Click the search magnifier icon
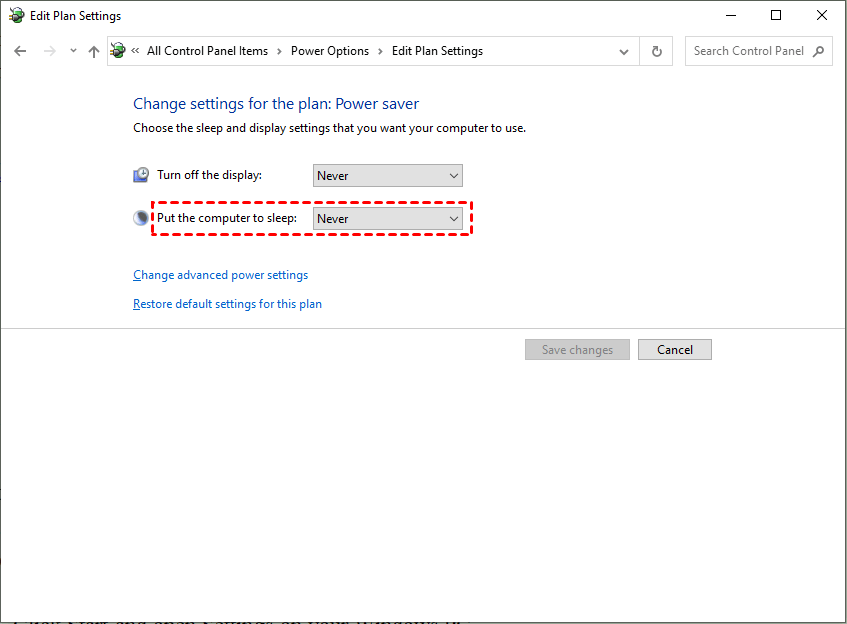The image size is (847, 624). (x=819, y=51)
